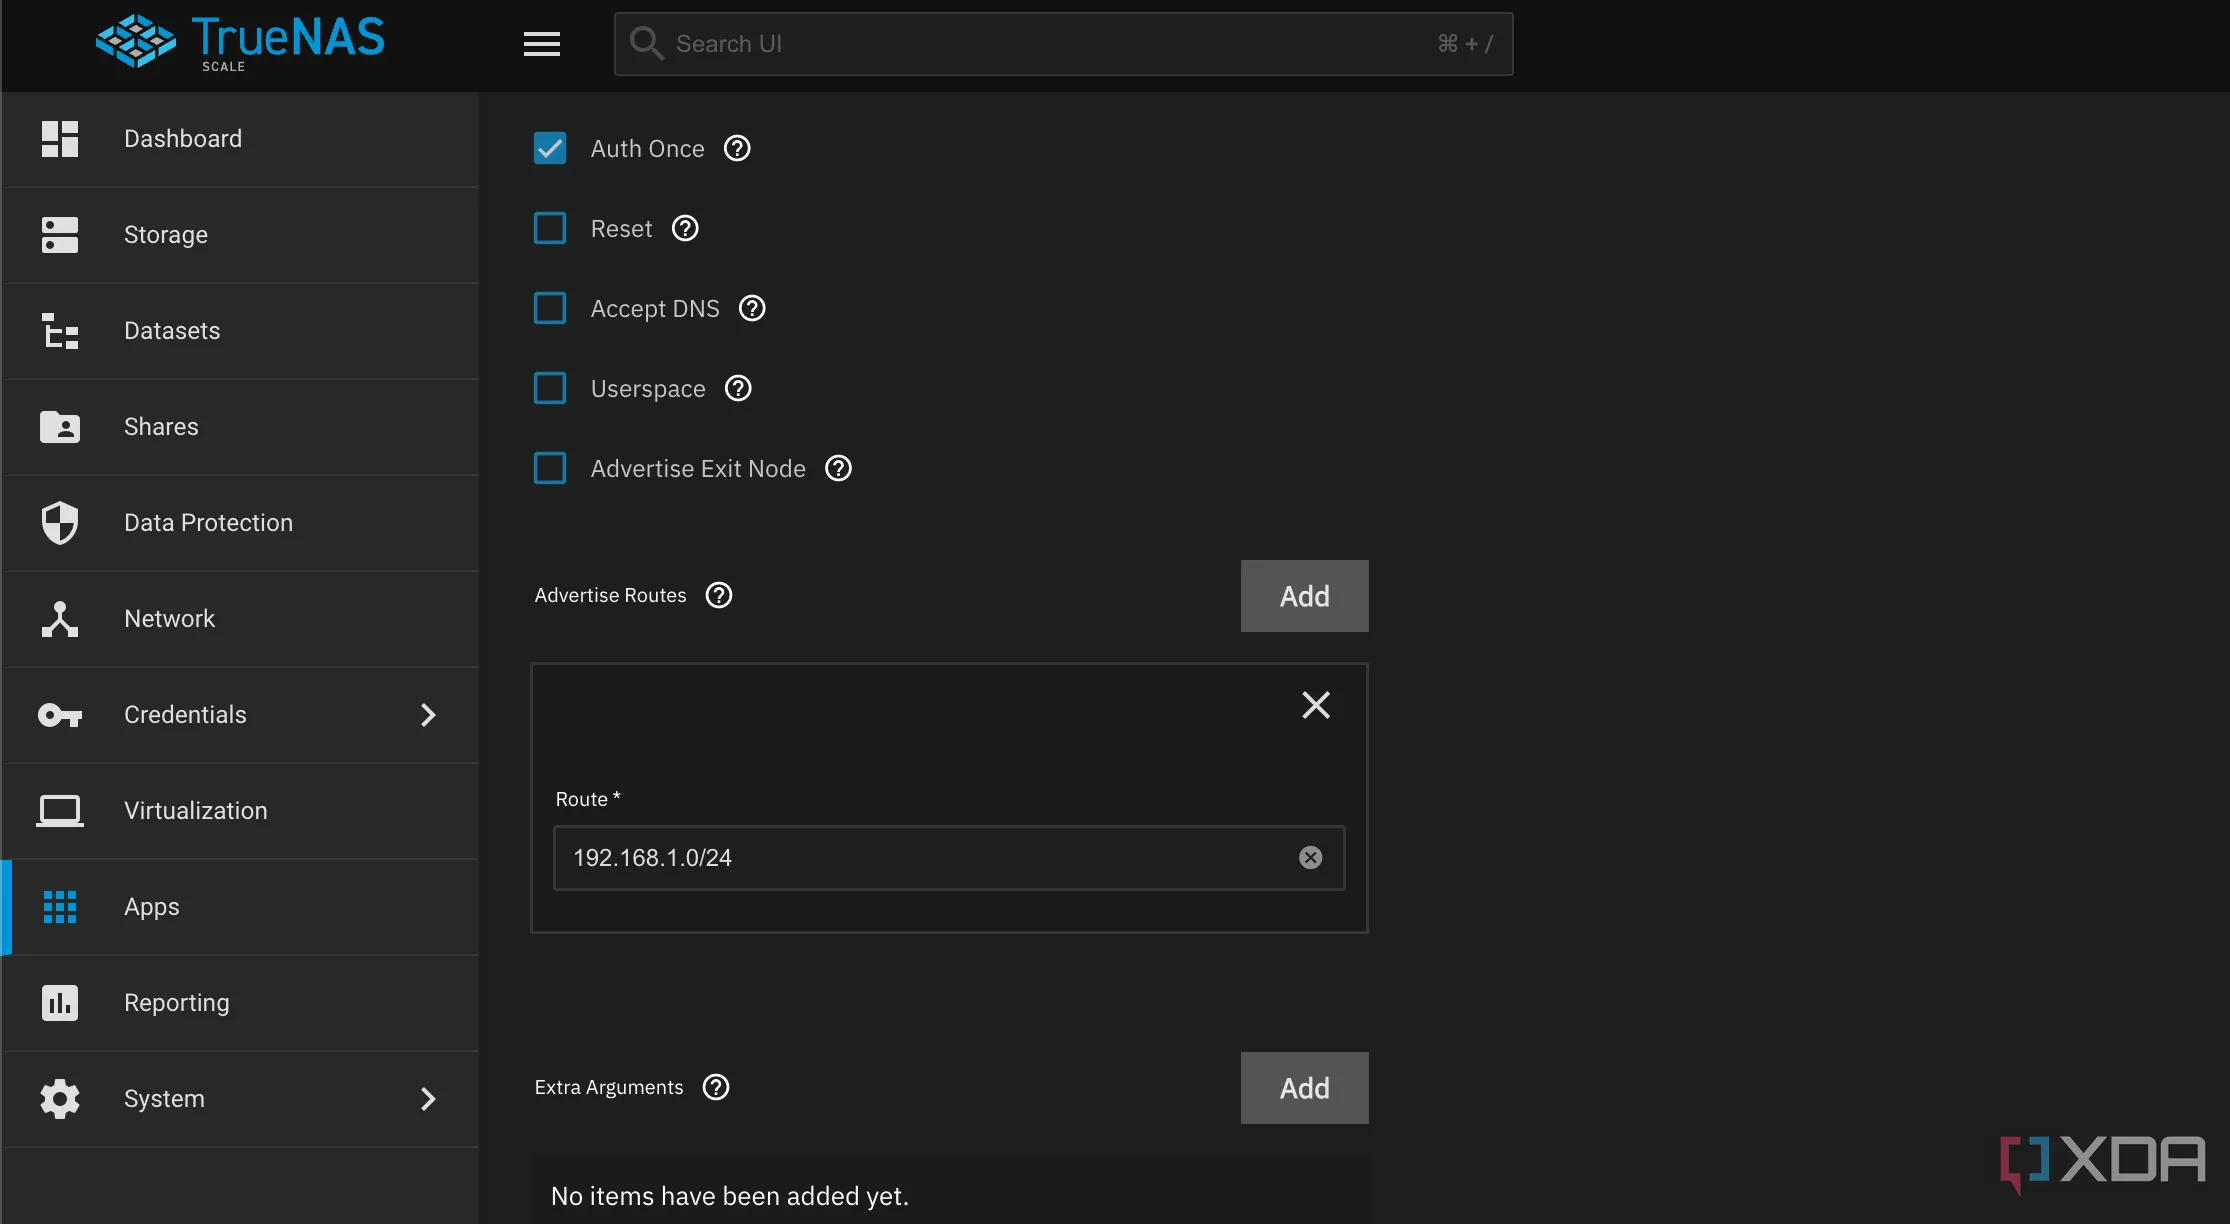2230x1224 pixels.
Task: Toggle the hamburger sidebar menu
Action: point(542,44)
